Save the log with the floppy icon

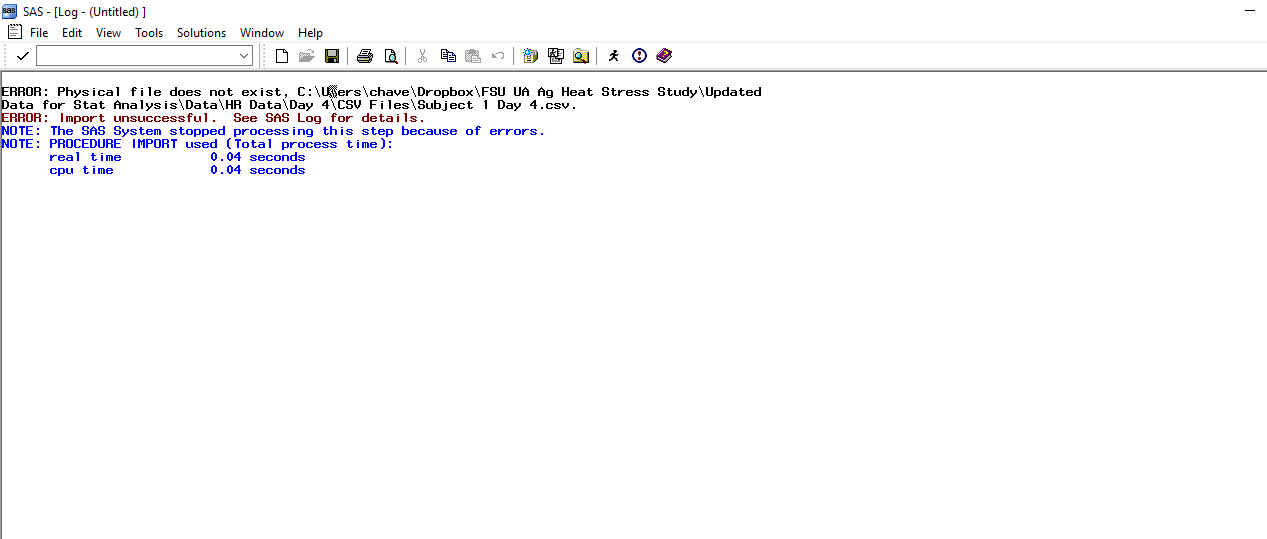coord(332,56)
